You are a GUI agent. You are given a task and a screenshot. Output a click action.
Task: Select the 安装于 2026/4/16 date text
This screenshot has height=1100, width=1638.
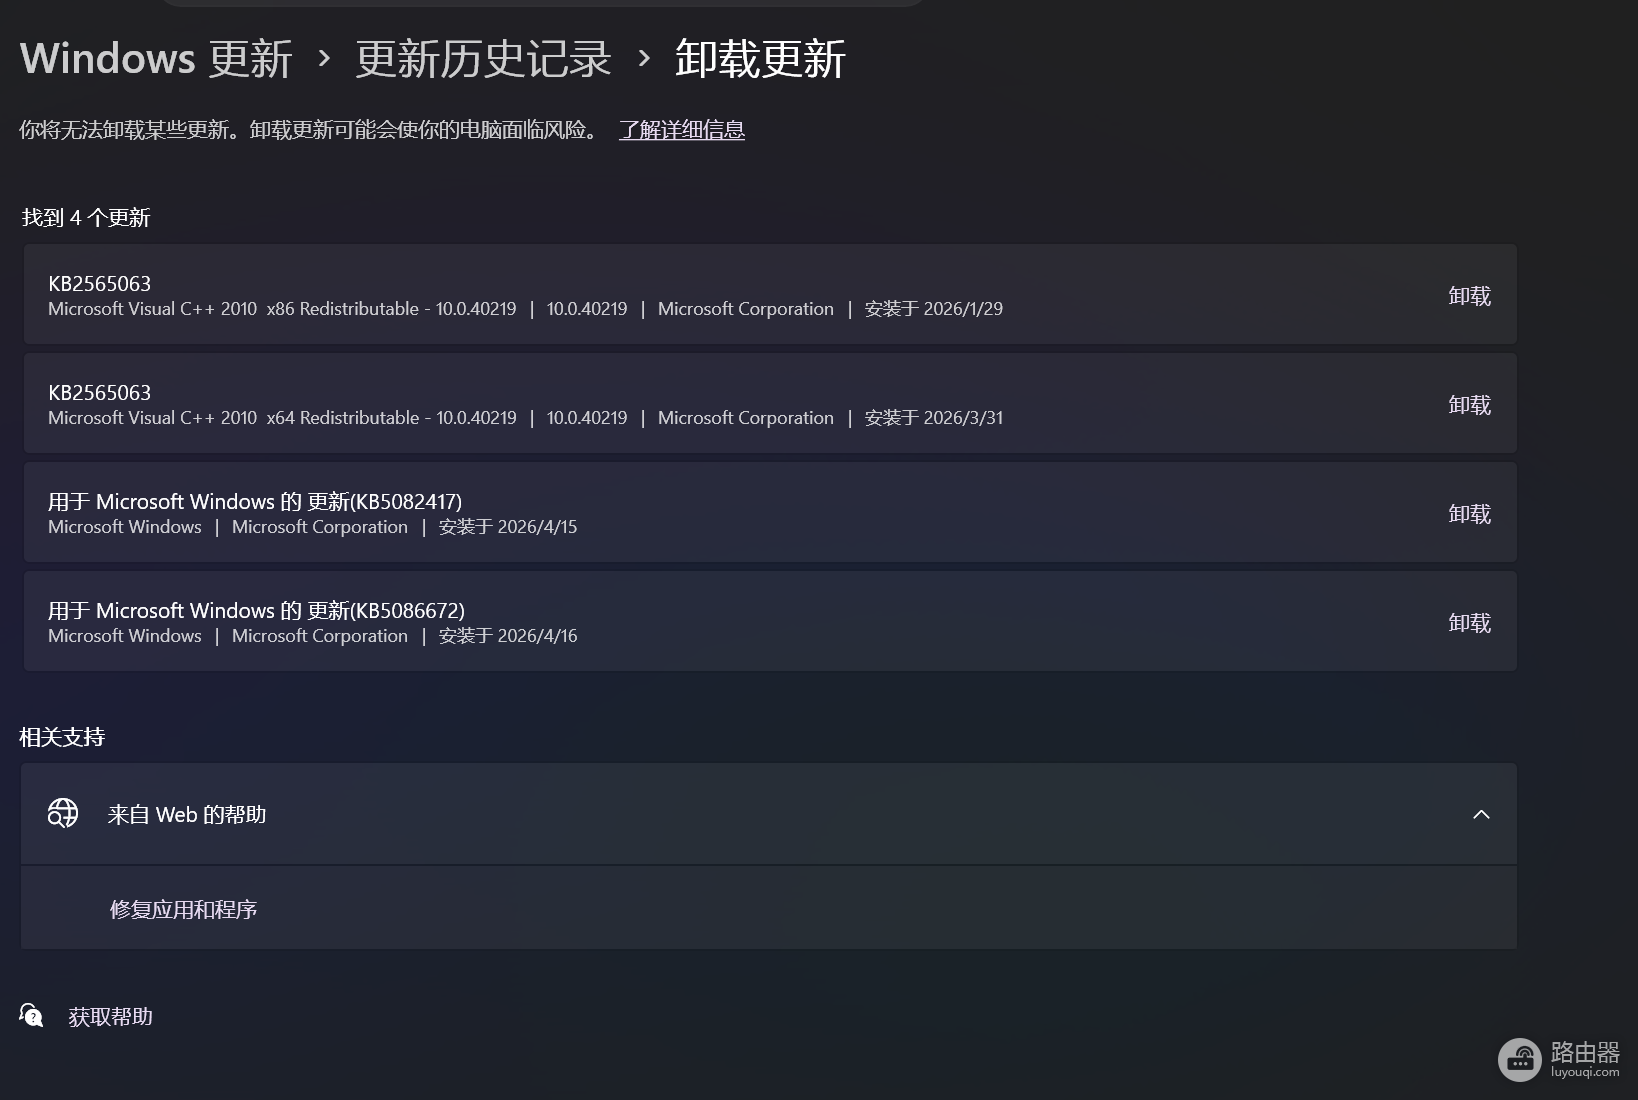pos(508,636)
